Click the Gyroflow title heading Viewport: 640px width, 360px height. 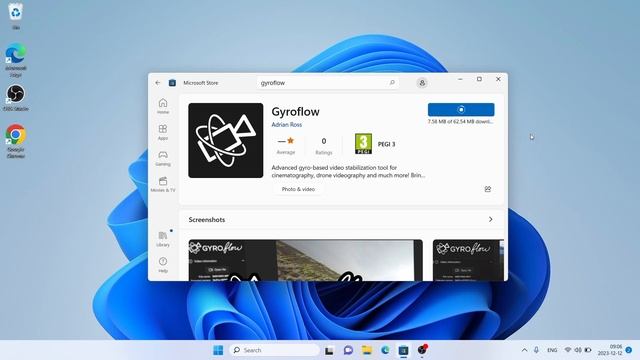point(296,112)
